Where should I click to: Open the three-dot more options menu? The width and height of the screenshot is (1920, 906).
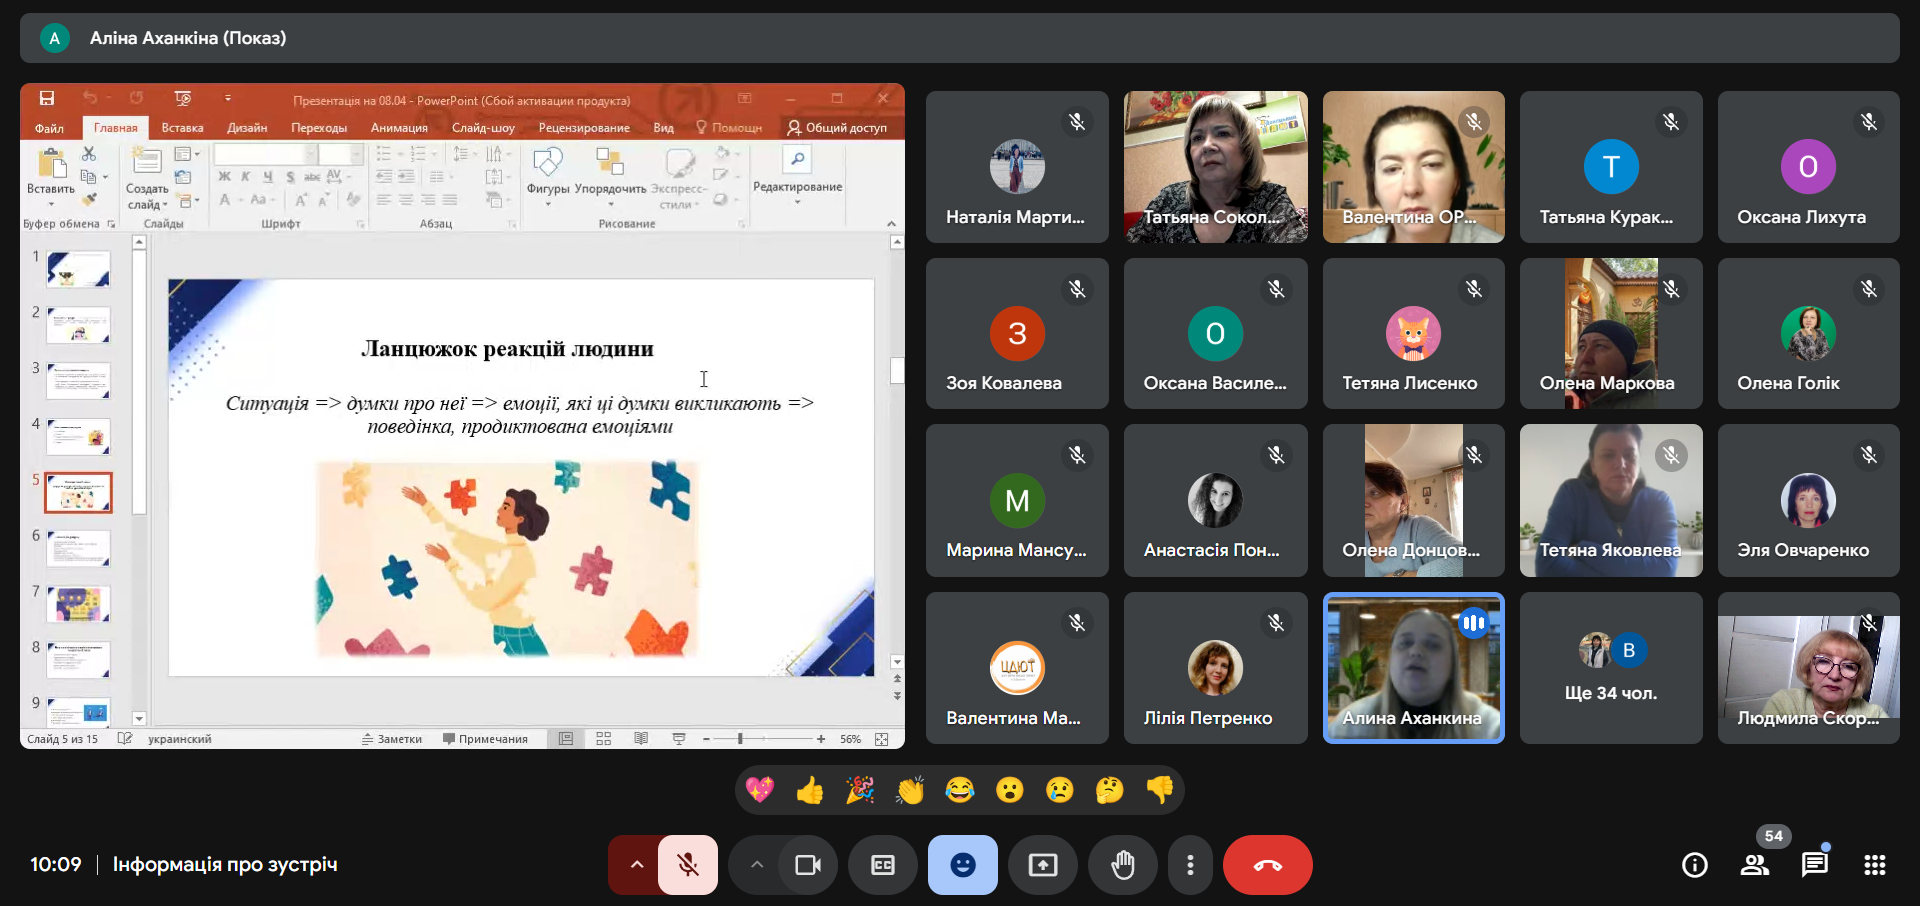pyautogui.click(x=1189, y=865)
